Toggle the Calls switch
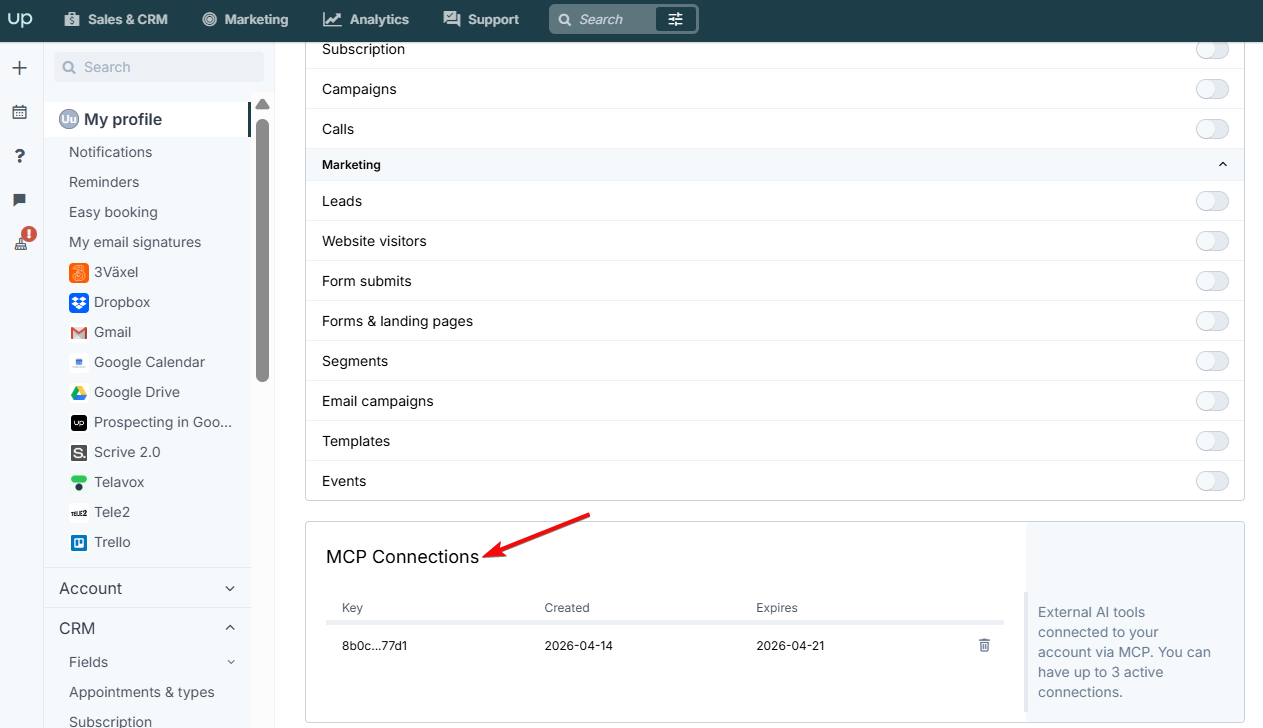Screen dimensions: 1263x728 coord(1212,129)
